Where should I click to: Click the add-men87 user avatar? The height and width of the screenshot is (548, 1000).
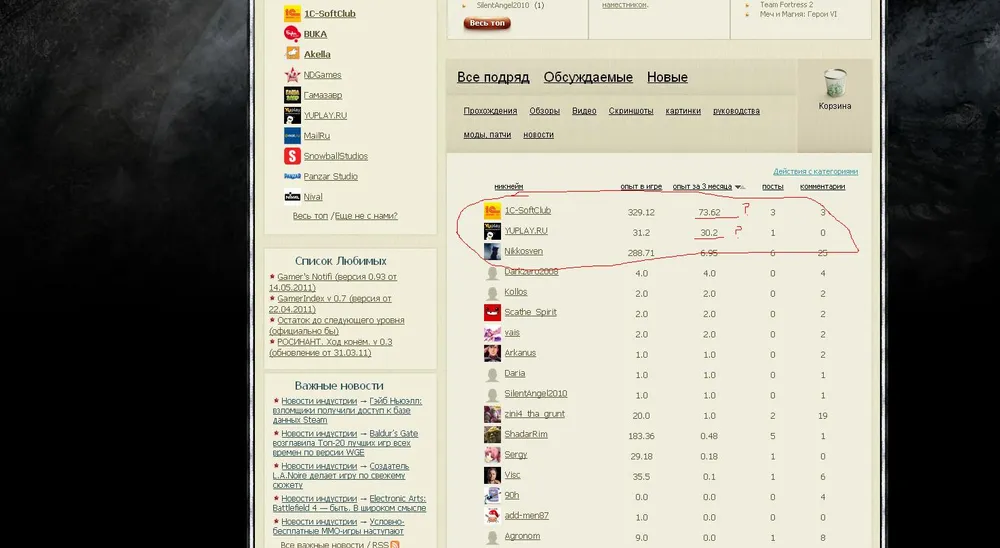pos(492,516)
